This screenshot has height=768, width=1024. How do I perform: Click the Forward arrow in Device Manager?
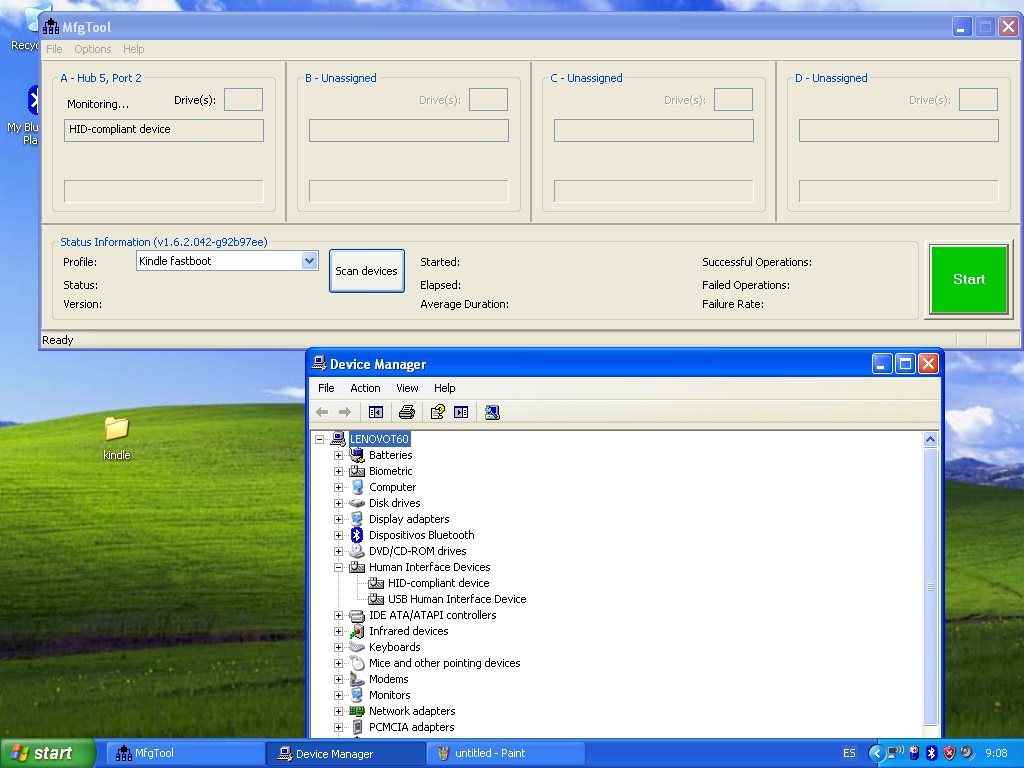(x=345, y=412)
